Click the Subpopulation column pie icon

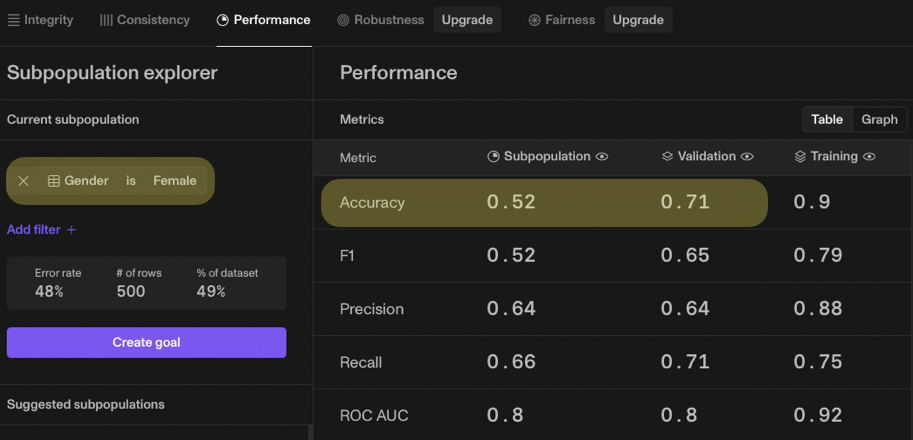point(493,157)
